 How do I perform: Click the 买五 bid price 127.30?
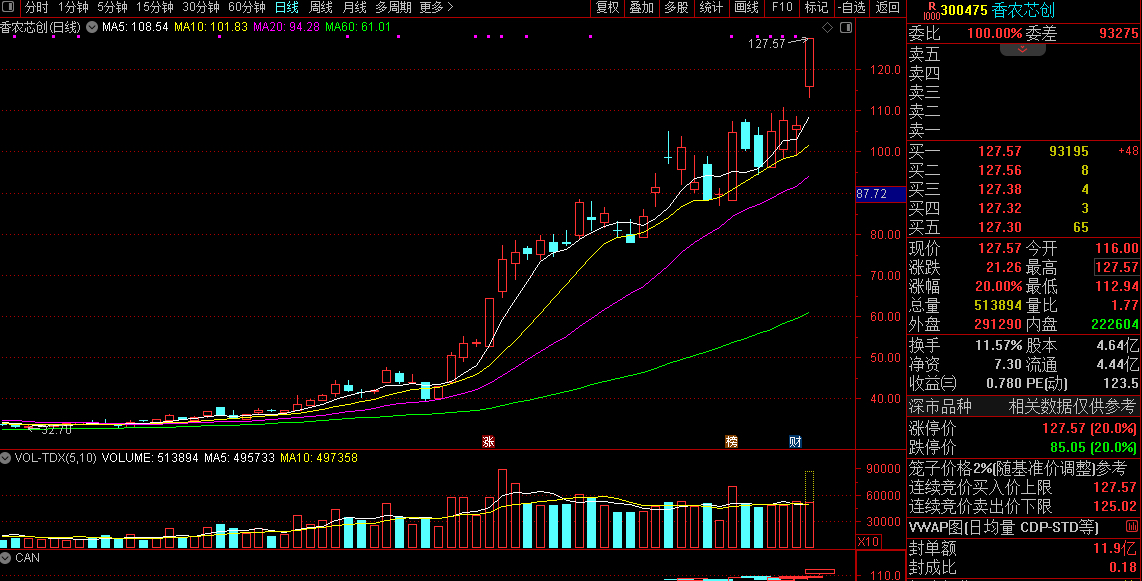tap(999, 227)
